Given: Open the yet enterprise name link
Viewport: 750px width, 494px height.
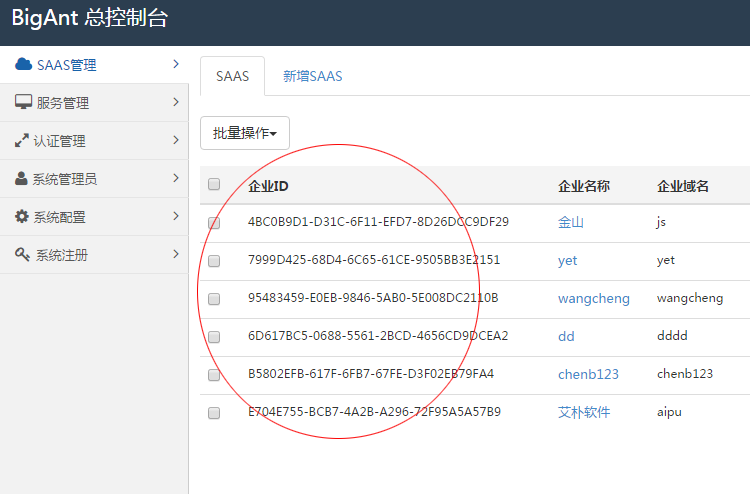Looking at the screenshot, I should tap(567, 260).
